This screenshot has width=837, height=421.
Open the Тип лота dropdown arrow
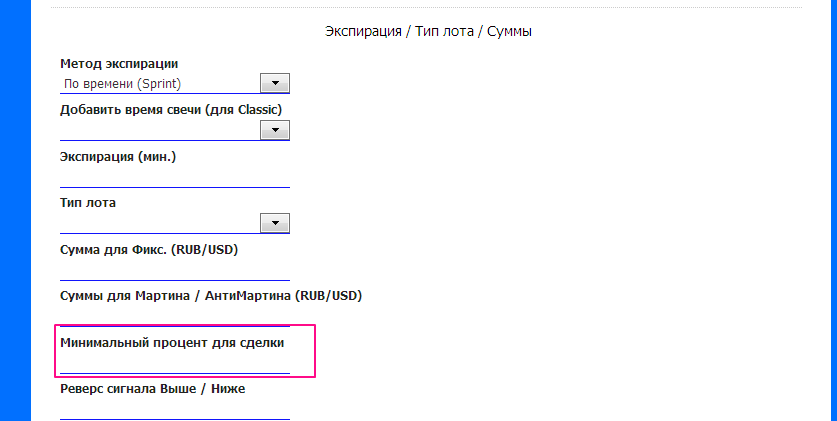pyautogui.click(x=274, y=223)
